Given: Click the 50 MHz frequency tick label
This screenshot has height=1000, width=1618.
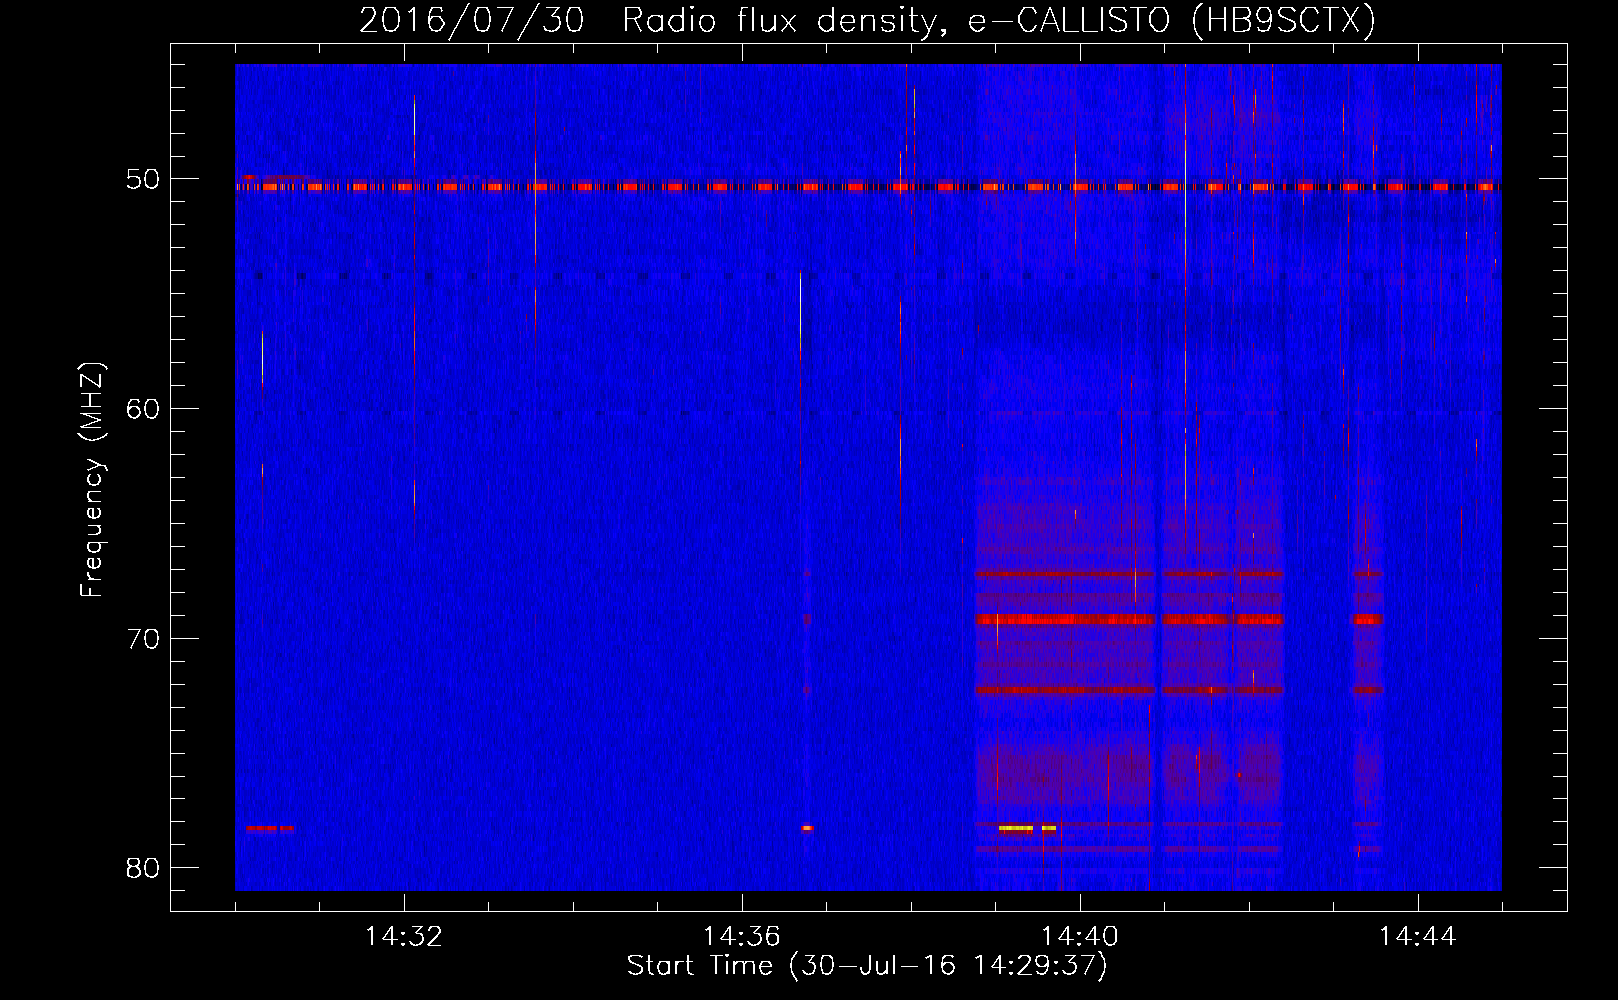Looking at the screenshot, I should click(144, 180).
